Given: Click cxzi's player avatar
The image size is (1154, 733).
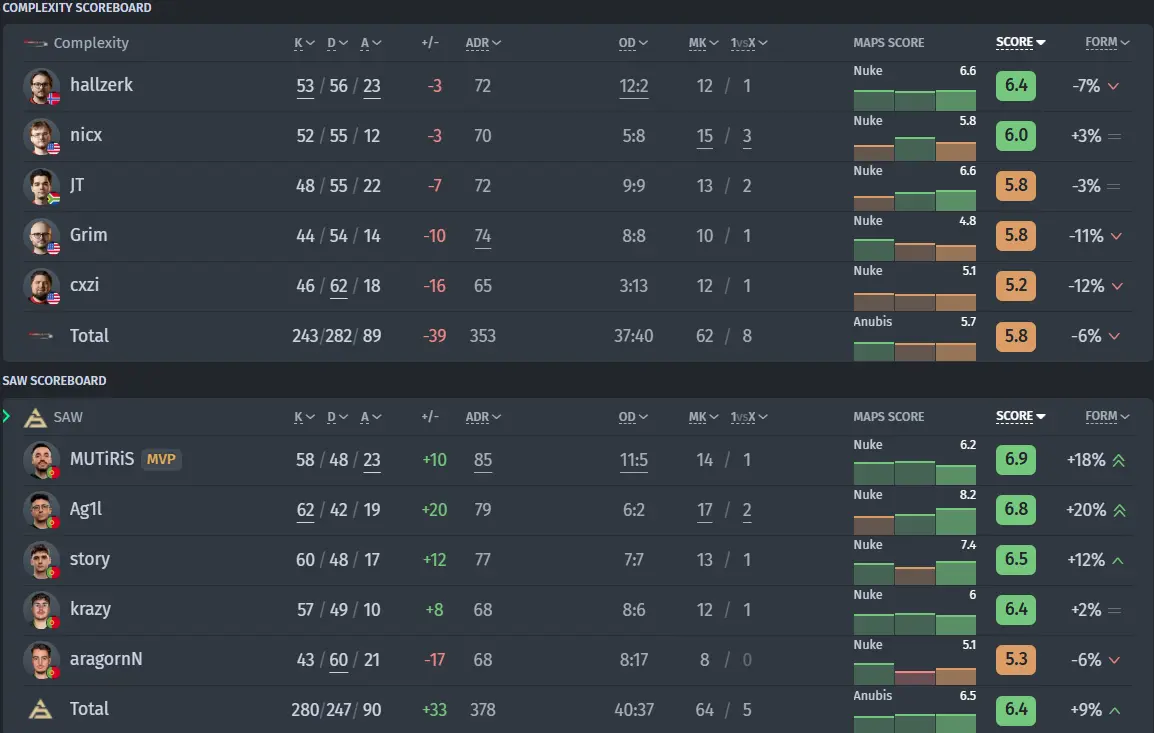Looking at the screenshot, I should [x=40, y=286].
